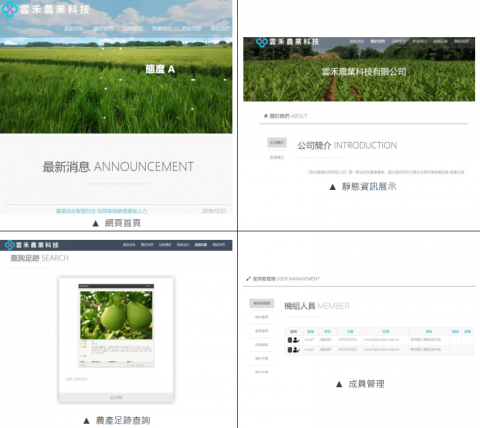Open 最新消息 in the homepage navigation bar

[74, 29]
